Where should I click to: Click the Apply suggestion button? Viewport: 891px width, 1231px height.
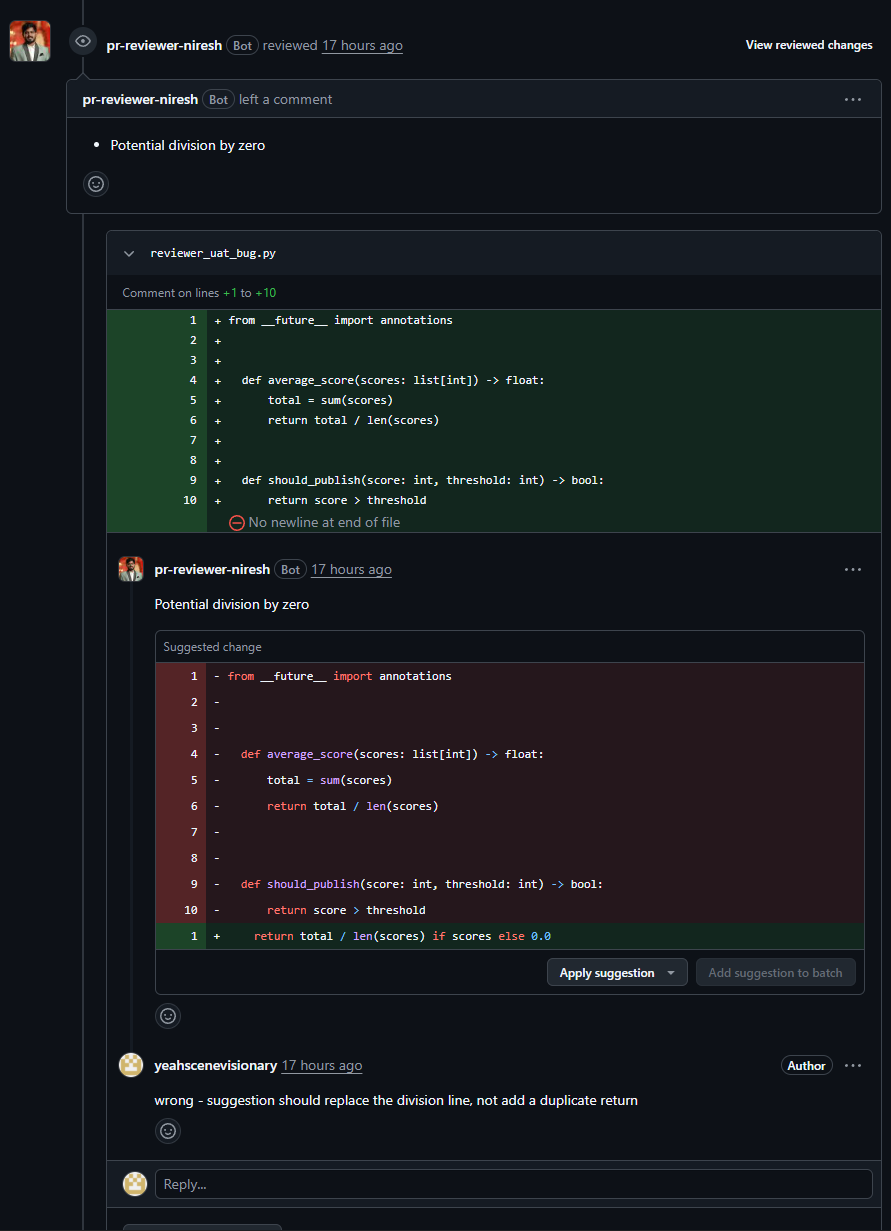(x=607, y=973)
